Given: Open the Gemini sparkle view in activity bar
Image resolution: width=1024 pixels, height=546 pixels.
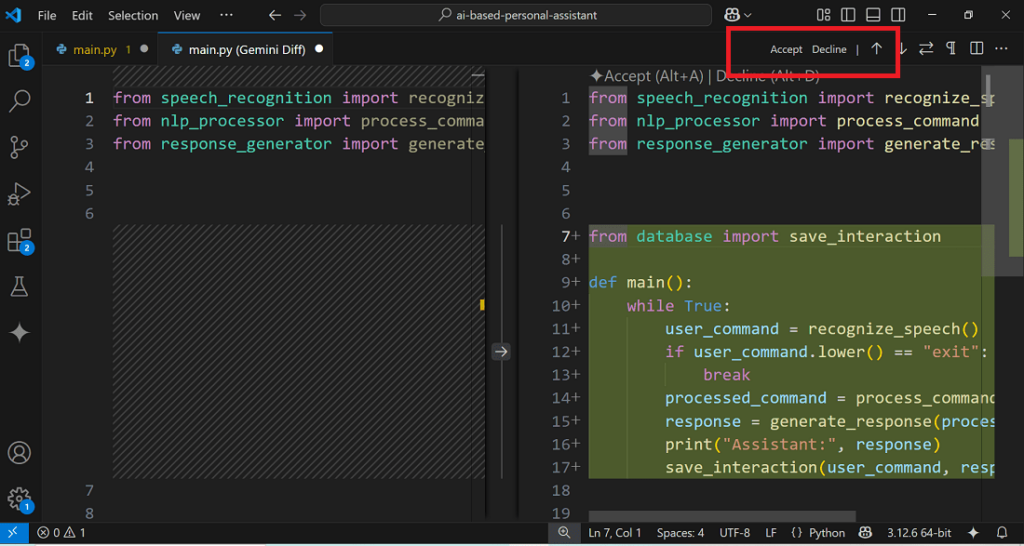Looking at the screenshot, I should [19, 332].
